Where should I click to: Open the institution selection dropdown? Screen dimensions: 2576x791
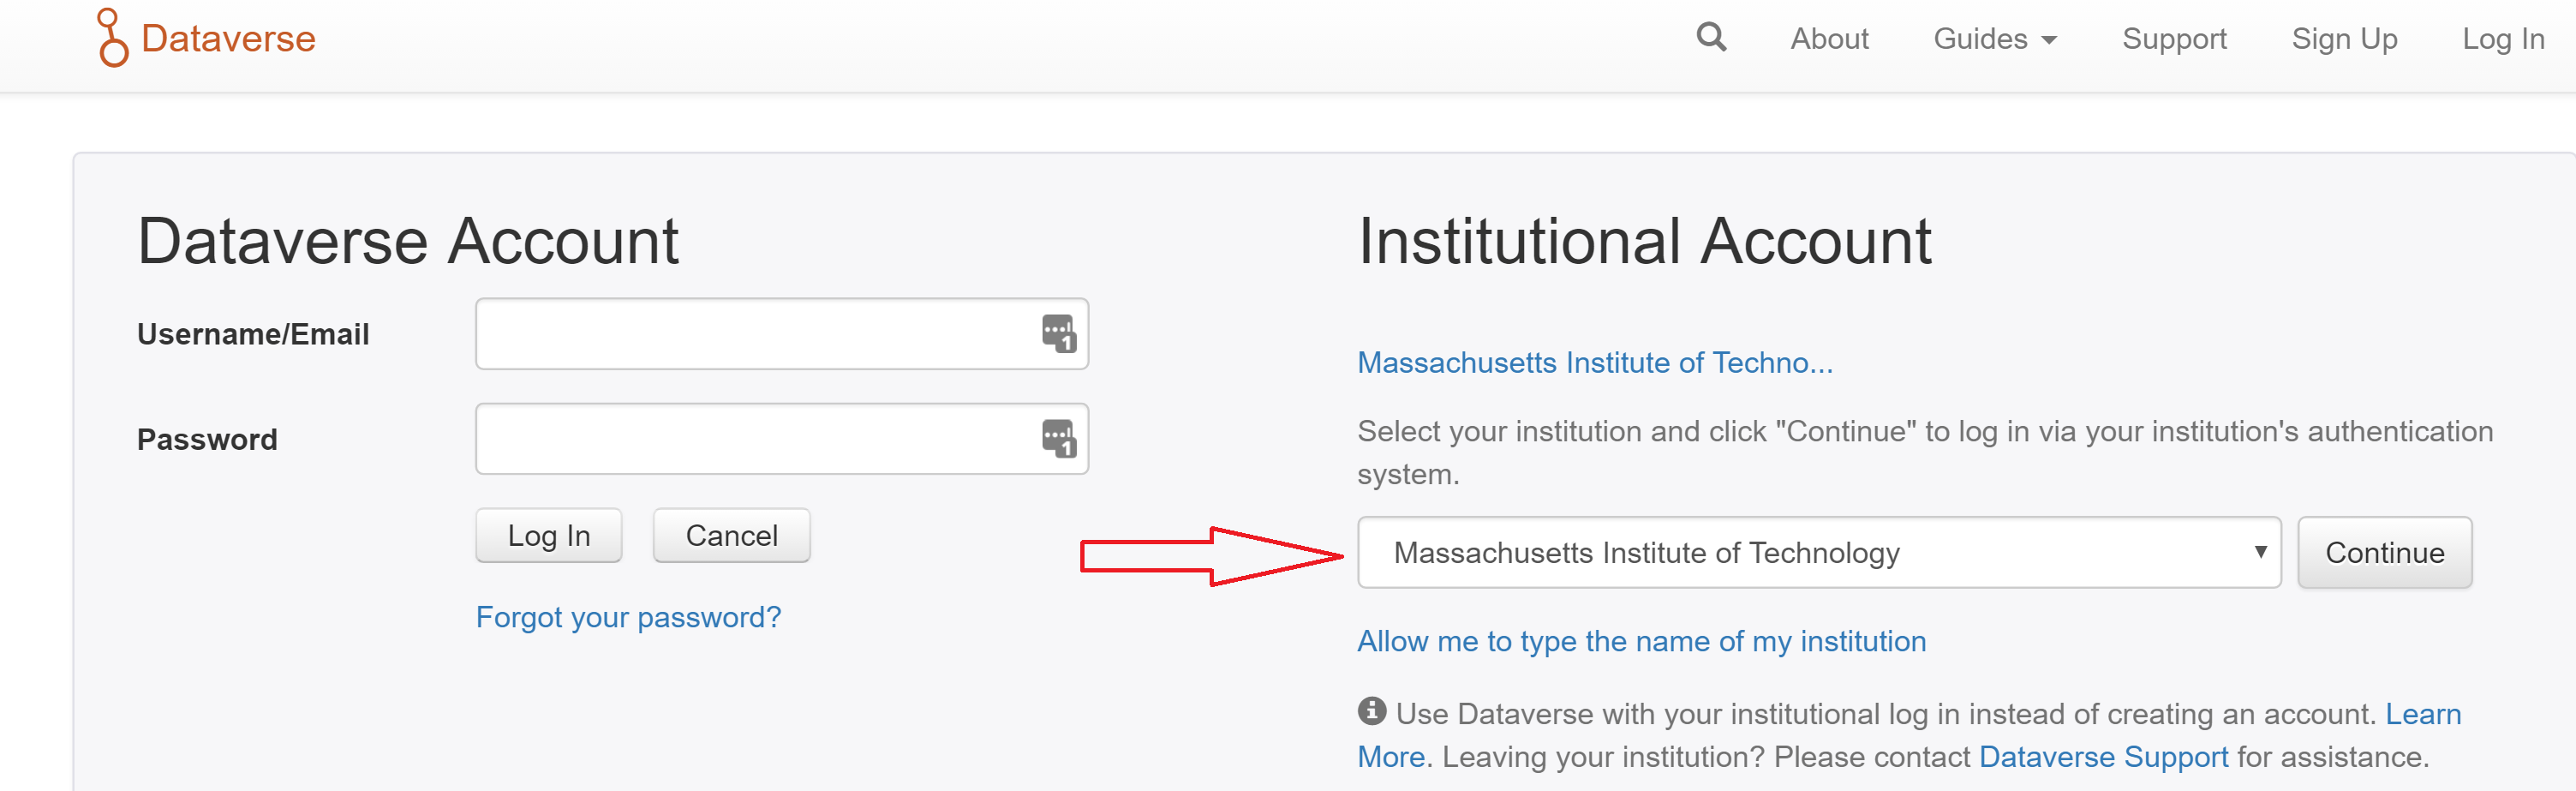click(1818, 552)
